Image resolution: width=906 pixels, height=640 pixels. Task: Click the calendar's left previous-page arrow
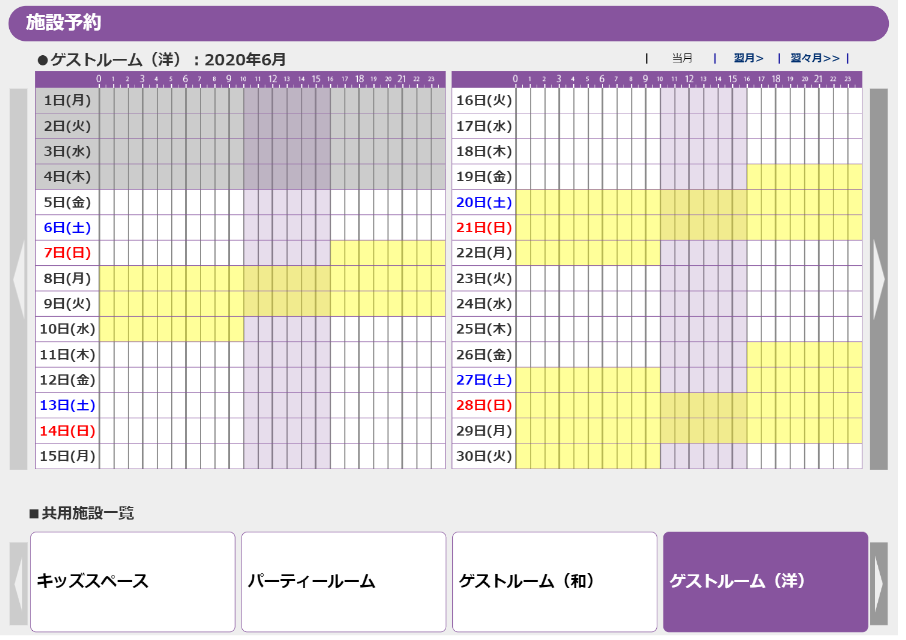(18, 279)
